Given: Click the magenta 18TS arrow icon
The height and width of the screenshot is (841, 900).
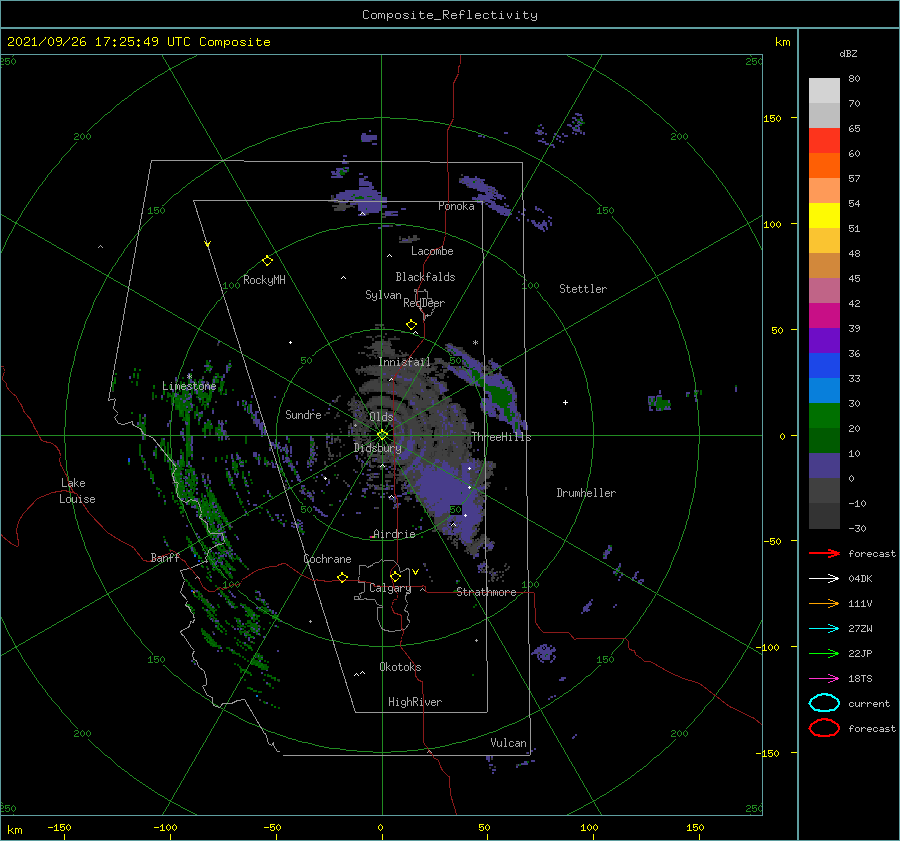Looking at the screenshot, I should [824, 679].
